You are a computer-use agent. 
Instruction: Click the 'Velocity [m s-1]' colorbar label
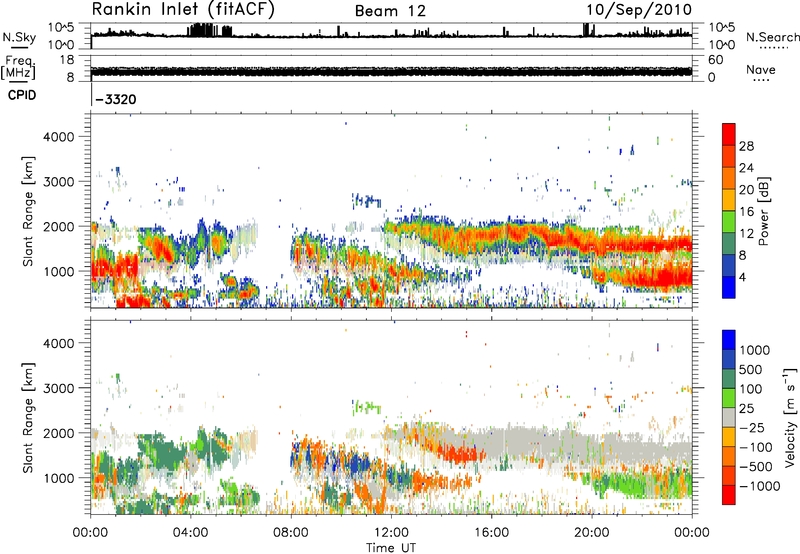pos(790,417)
